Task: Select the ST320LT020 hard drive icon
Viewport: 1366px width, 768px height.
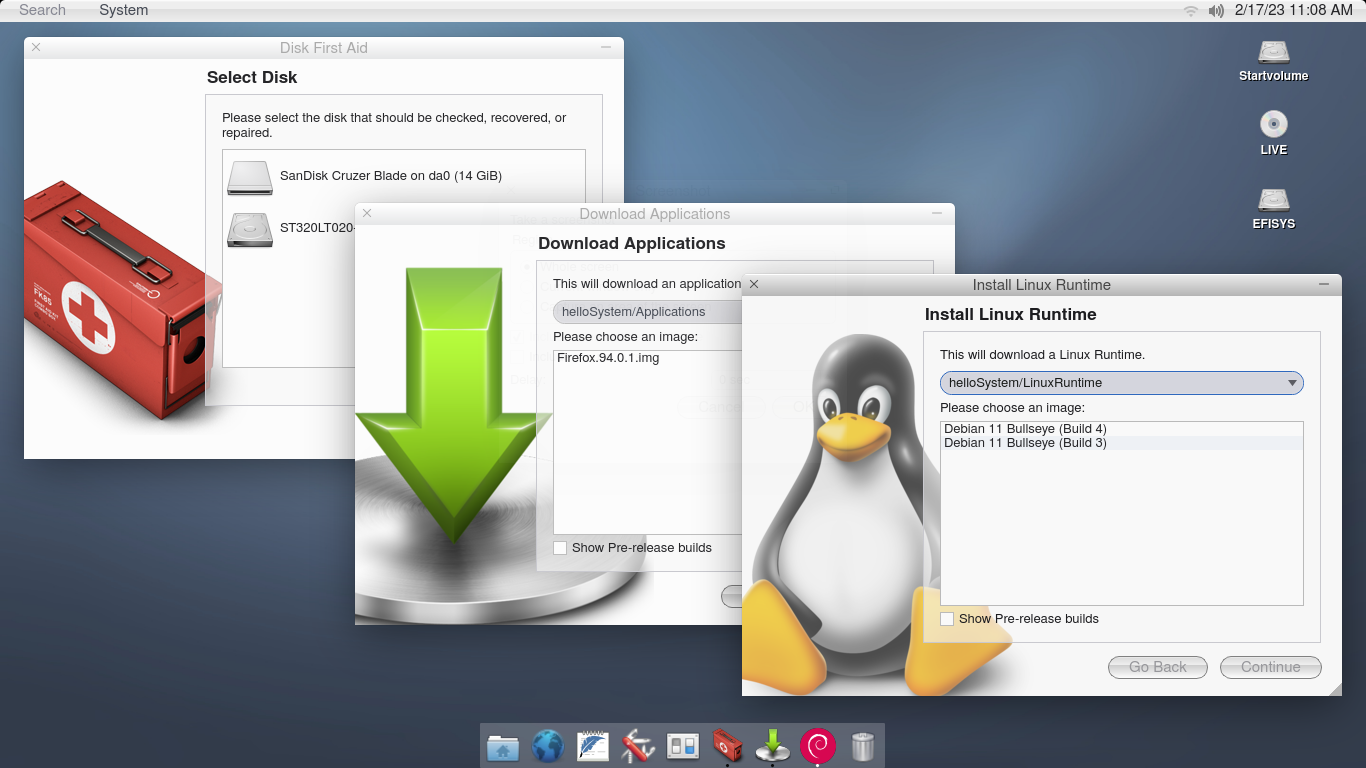Action: 249,229
